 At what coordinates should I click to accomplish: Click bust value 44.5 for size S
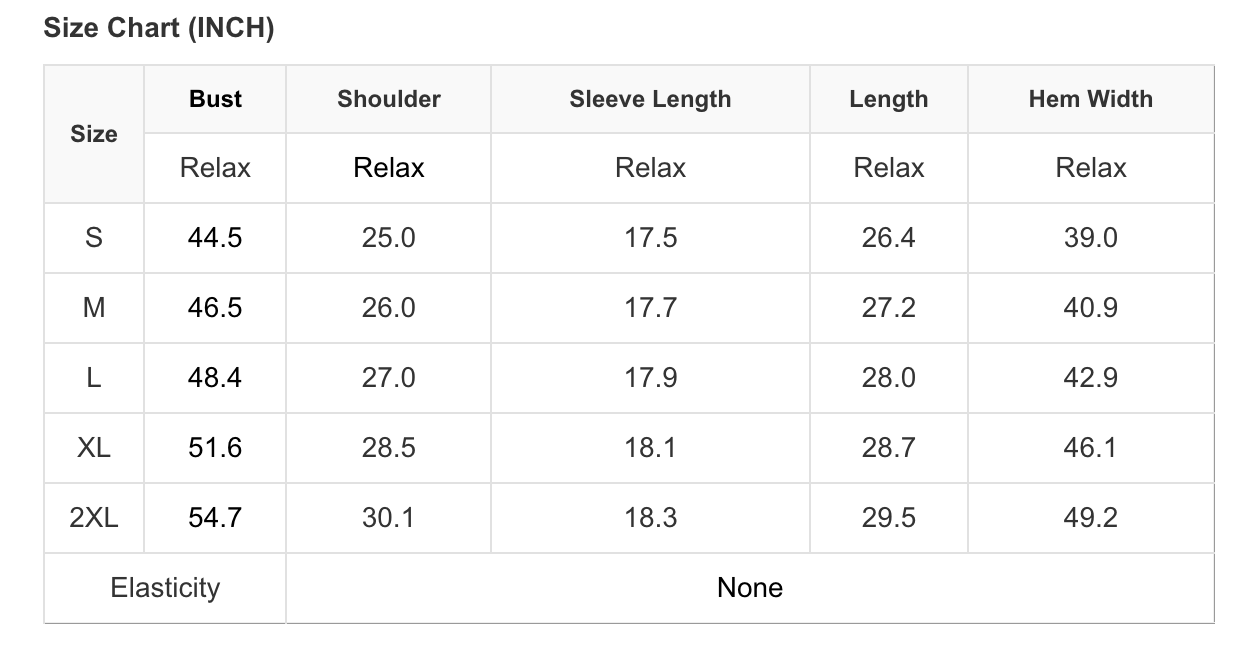pos(215,238)
